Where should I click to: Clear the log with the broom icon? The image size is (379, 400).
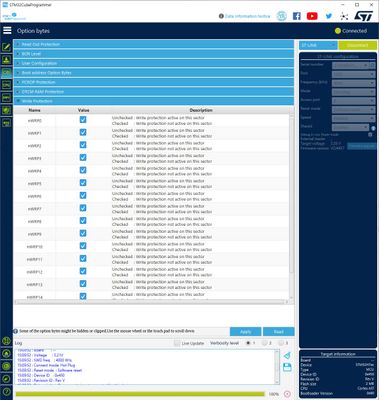pos(287,355)
